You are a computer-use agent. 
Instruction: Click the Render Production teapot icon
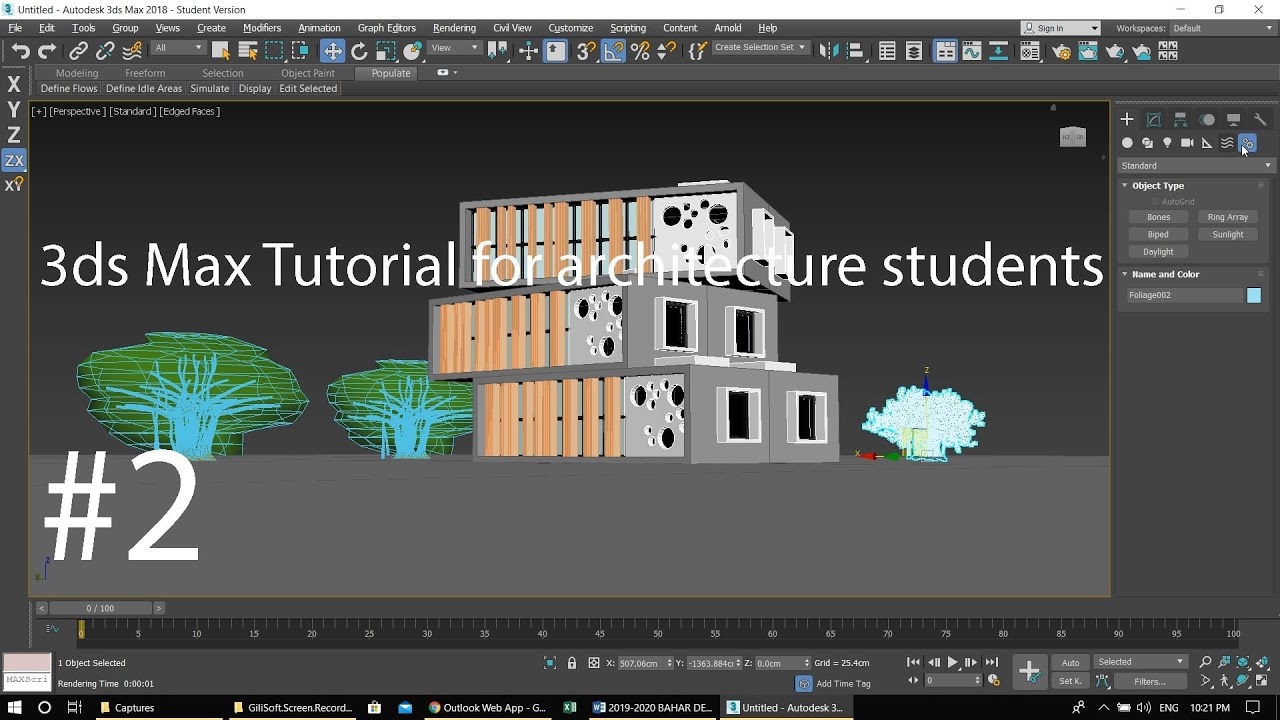(1115, 51)
